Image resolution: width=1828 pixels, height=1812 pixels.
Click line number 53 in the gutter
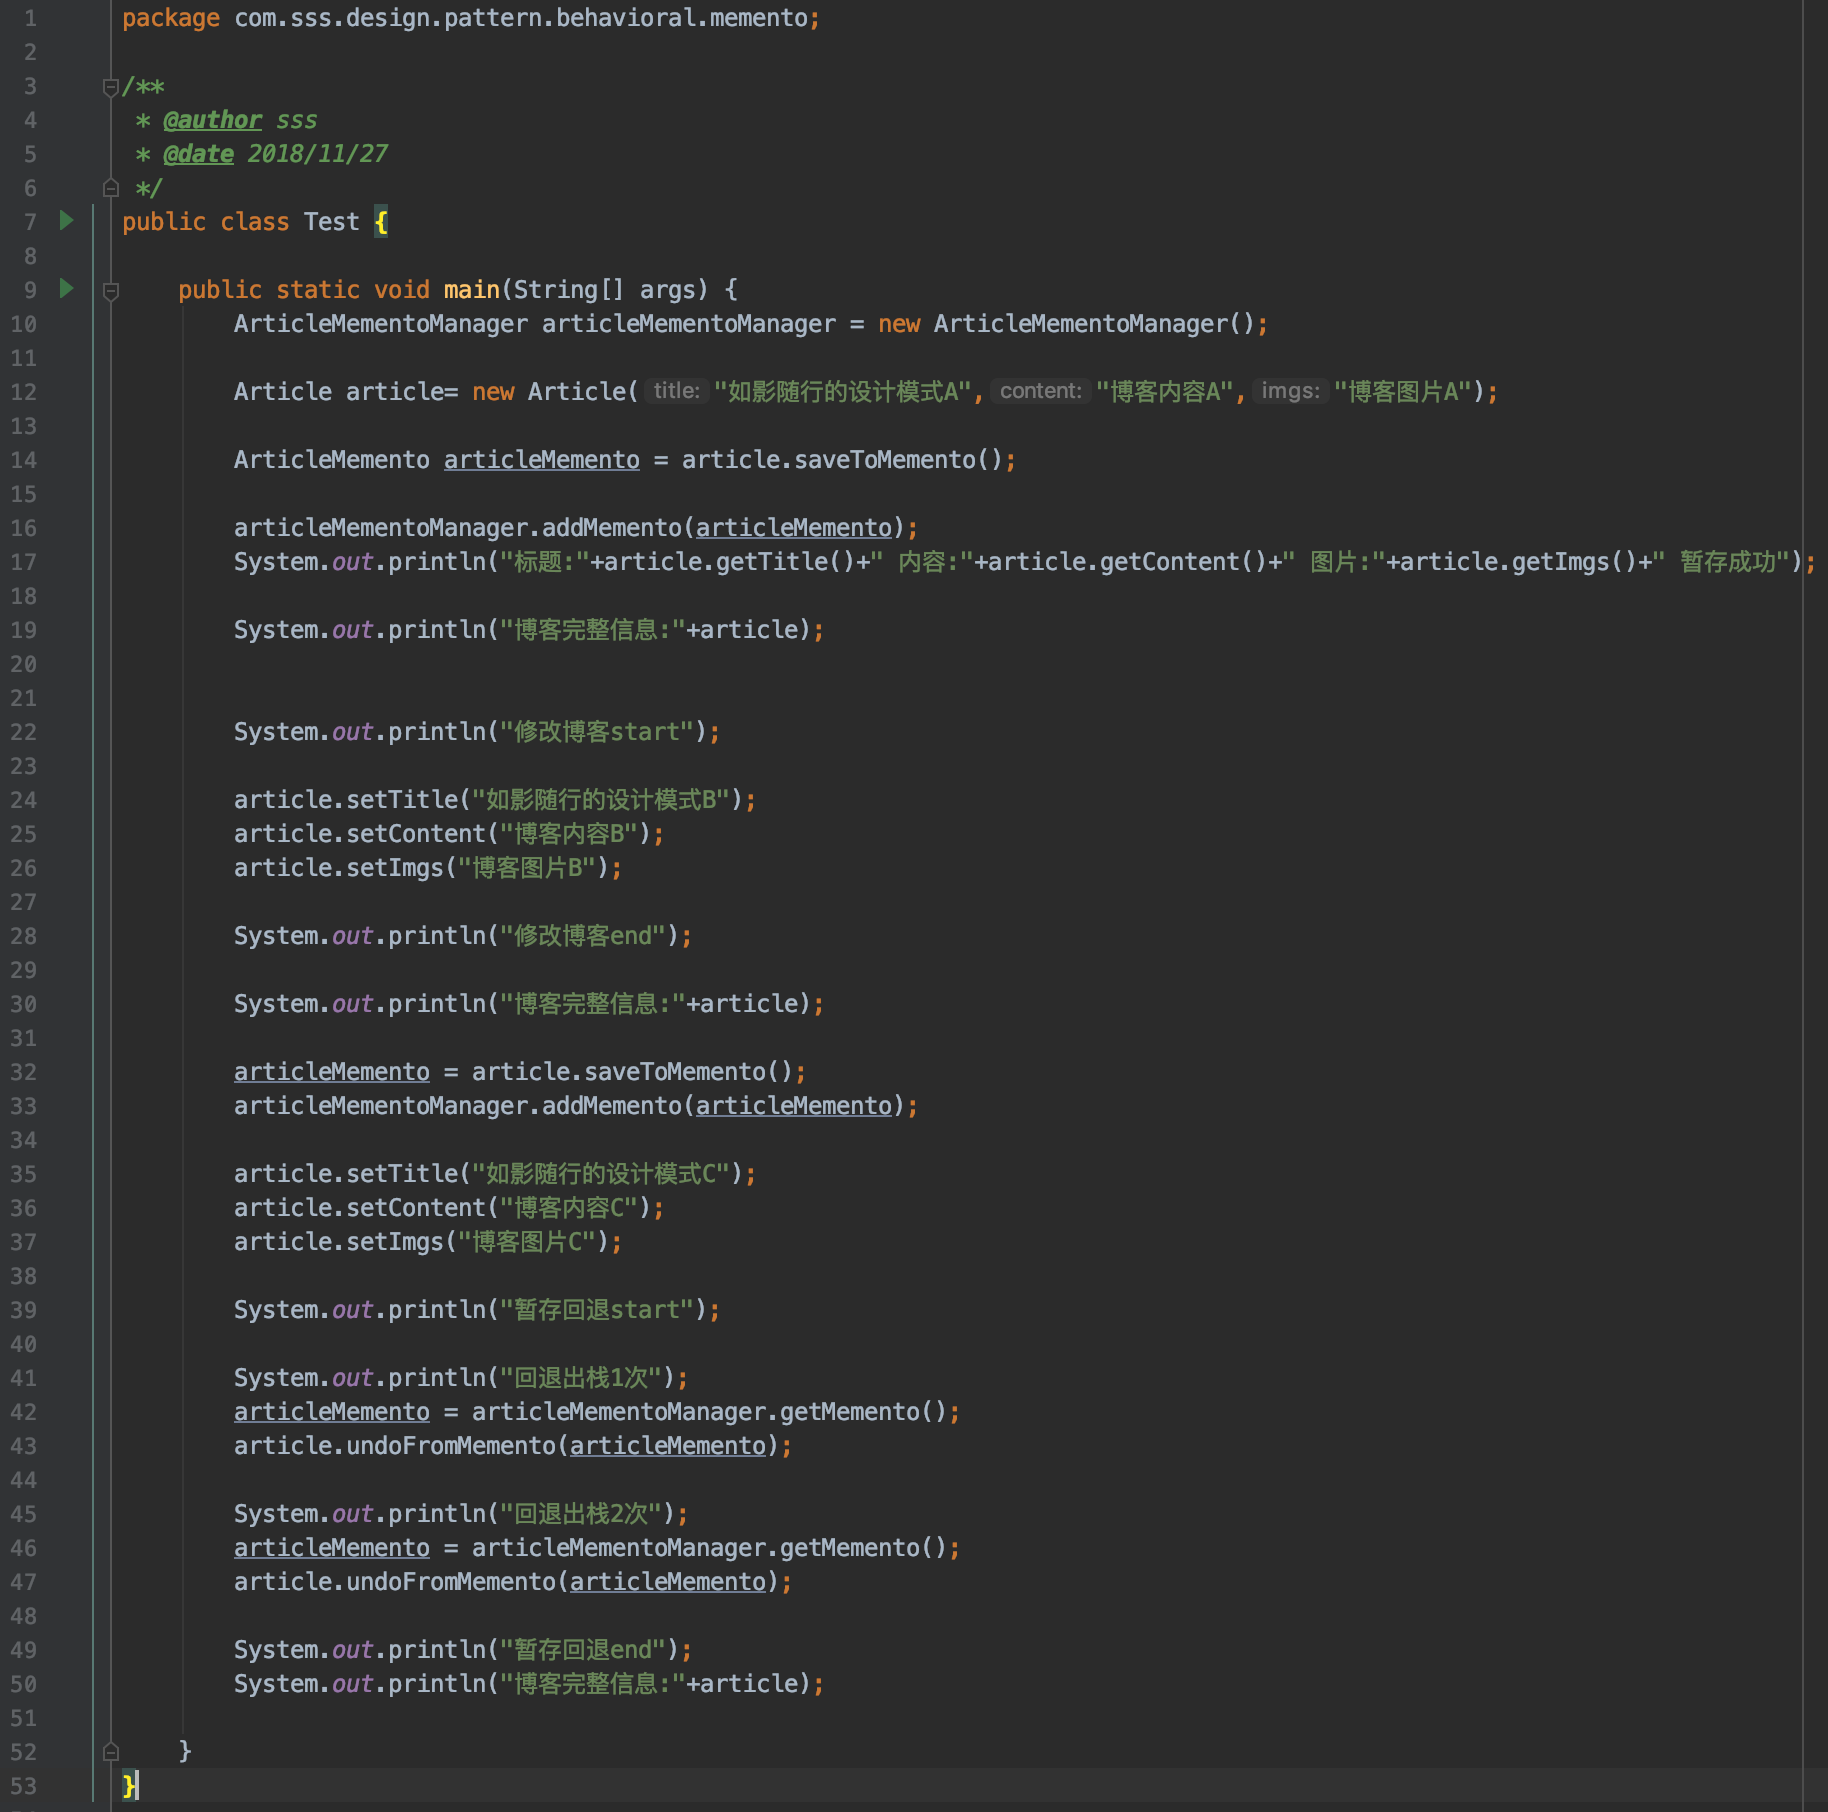[x=23, y=1786]
